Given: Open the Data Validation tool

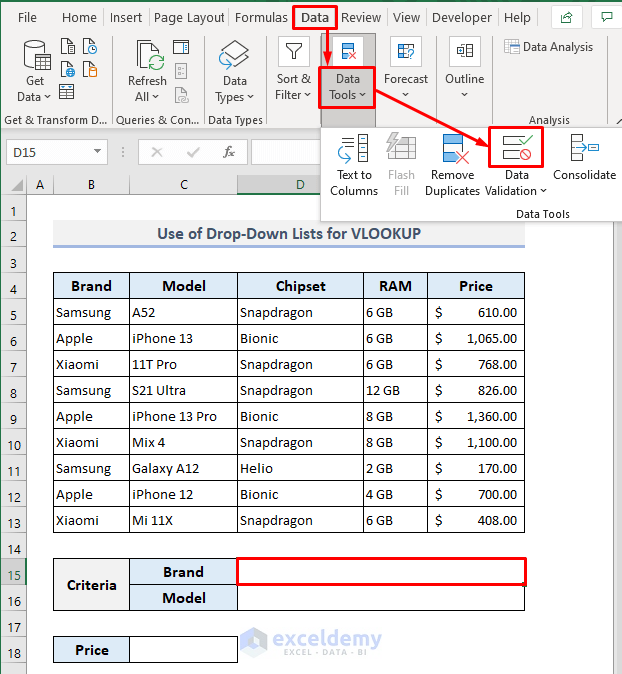Looking at the screenshot, I should [x=515, y=149].
